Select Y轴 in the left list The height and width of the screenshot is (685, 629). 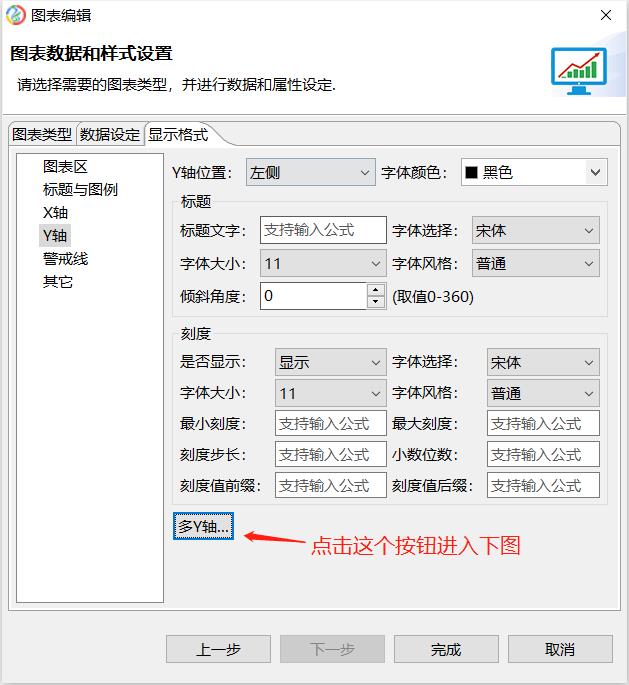(55, 235)
